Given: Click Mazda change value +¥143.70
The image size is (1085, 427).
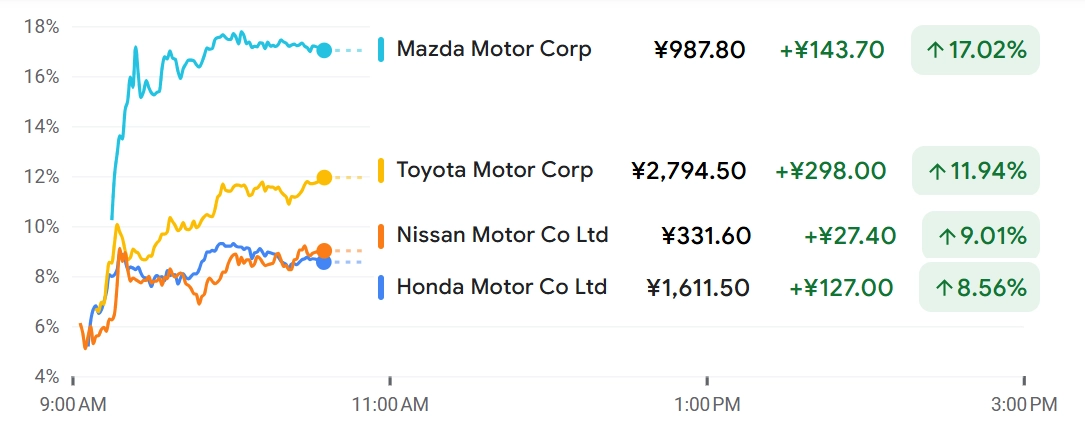Looking at the screenshot, I should click(x=832, y=50).
